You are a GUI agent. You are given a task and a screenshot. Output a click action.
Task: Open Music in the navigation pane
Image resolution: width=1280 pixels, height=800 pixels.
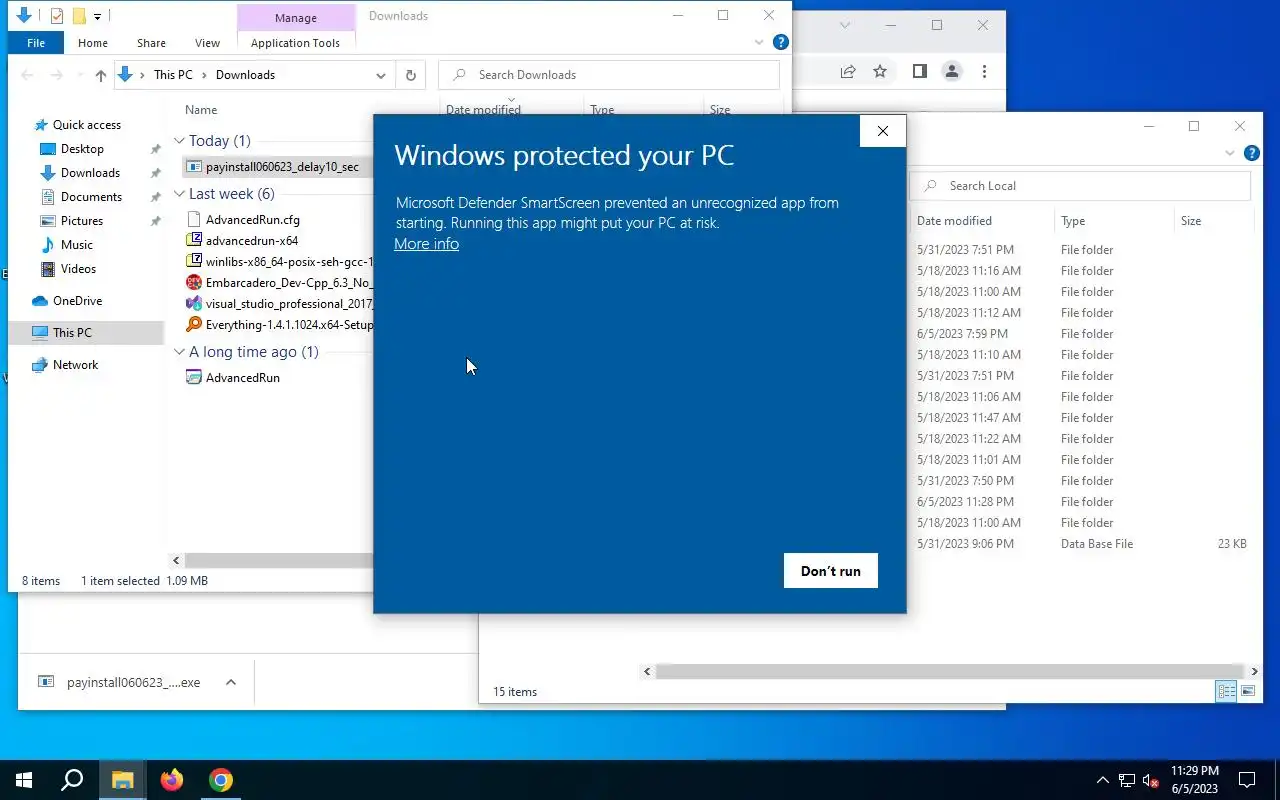point(77,245)
